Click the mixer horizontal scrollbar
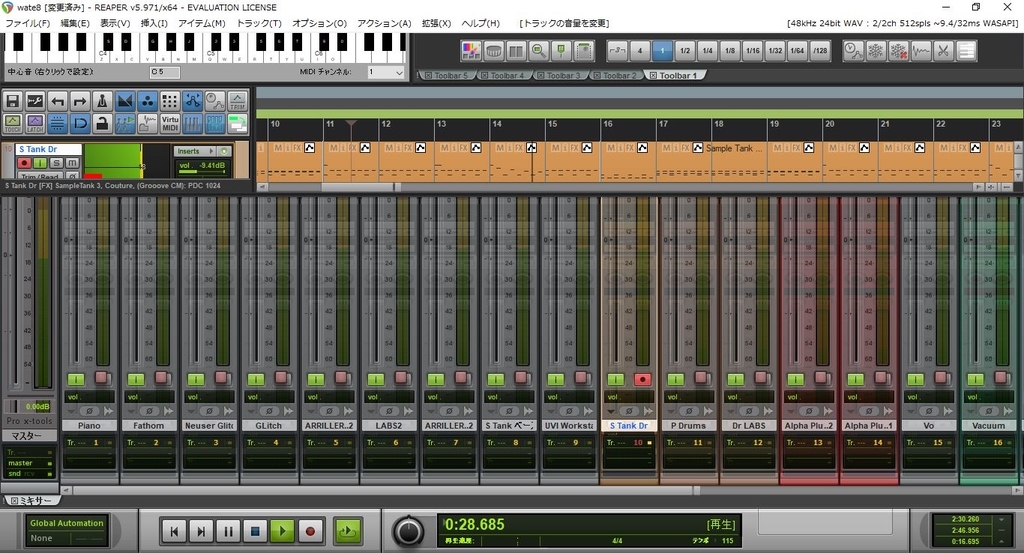The width and height of the screenshot is (1024, 553). coord(385,490)
